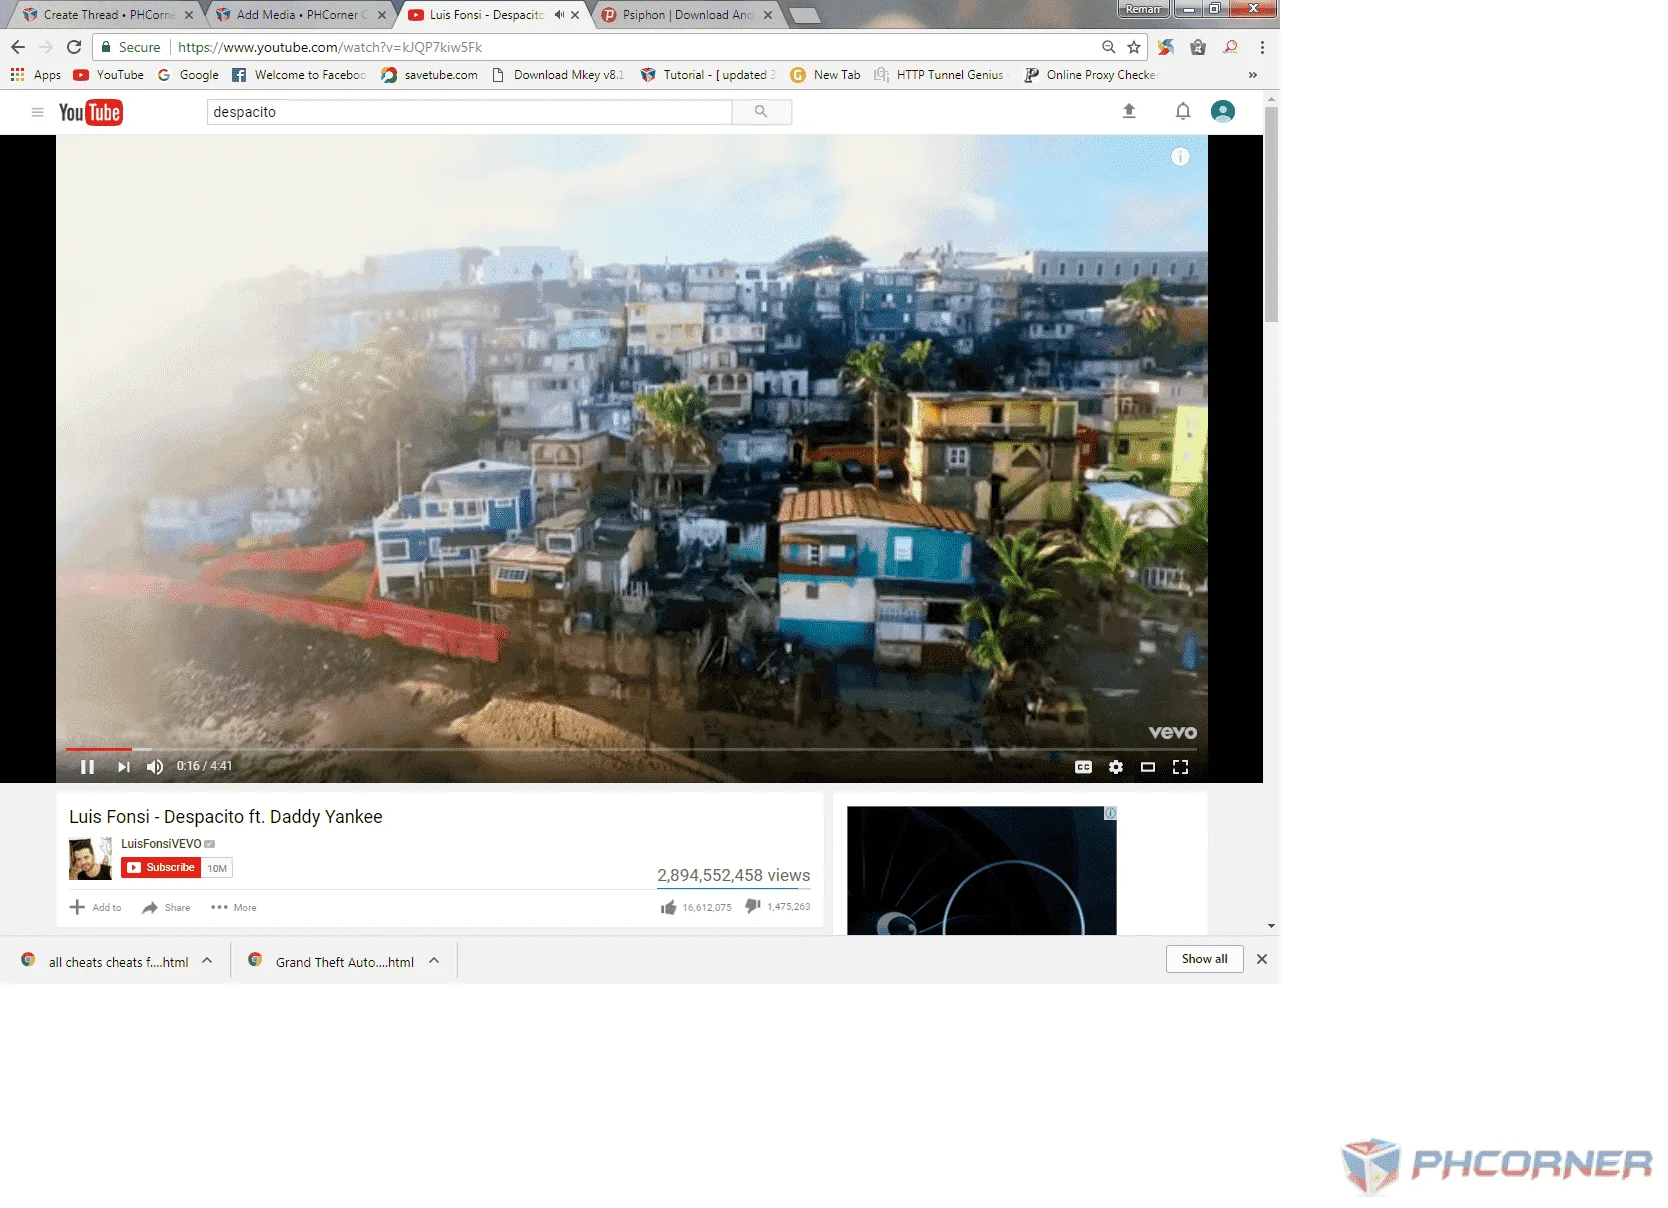The height and width of the screenshot is (1208, 1668).
Task: Open all cheats html download
Action: point(105,961)
